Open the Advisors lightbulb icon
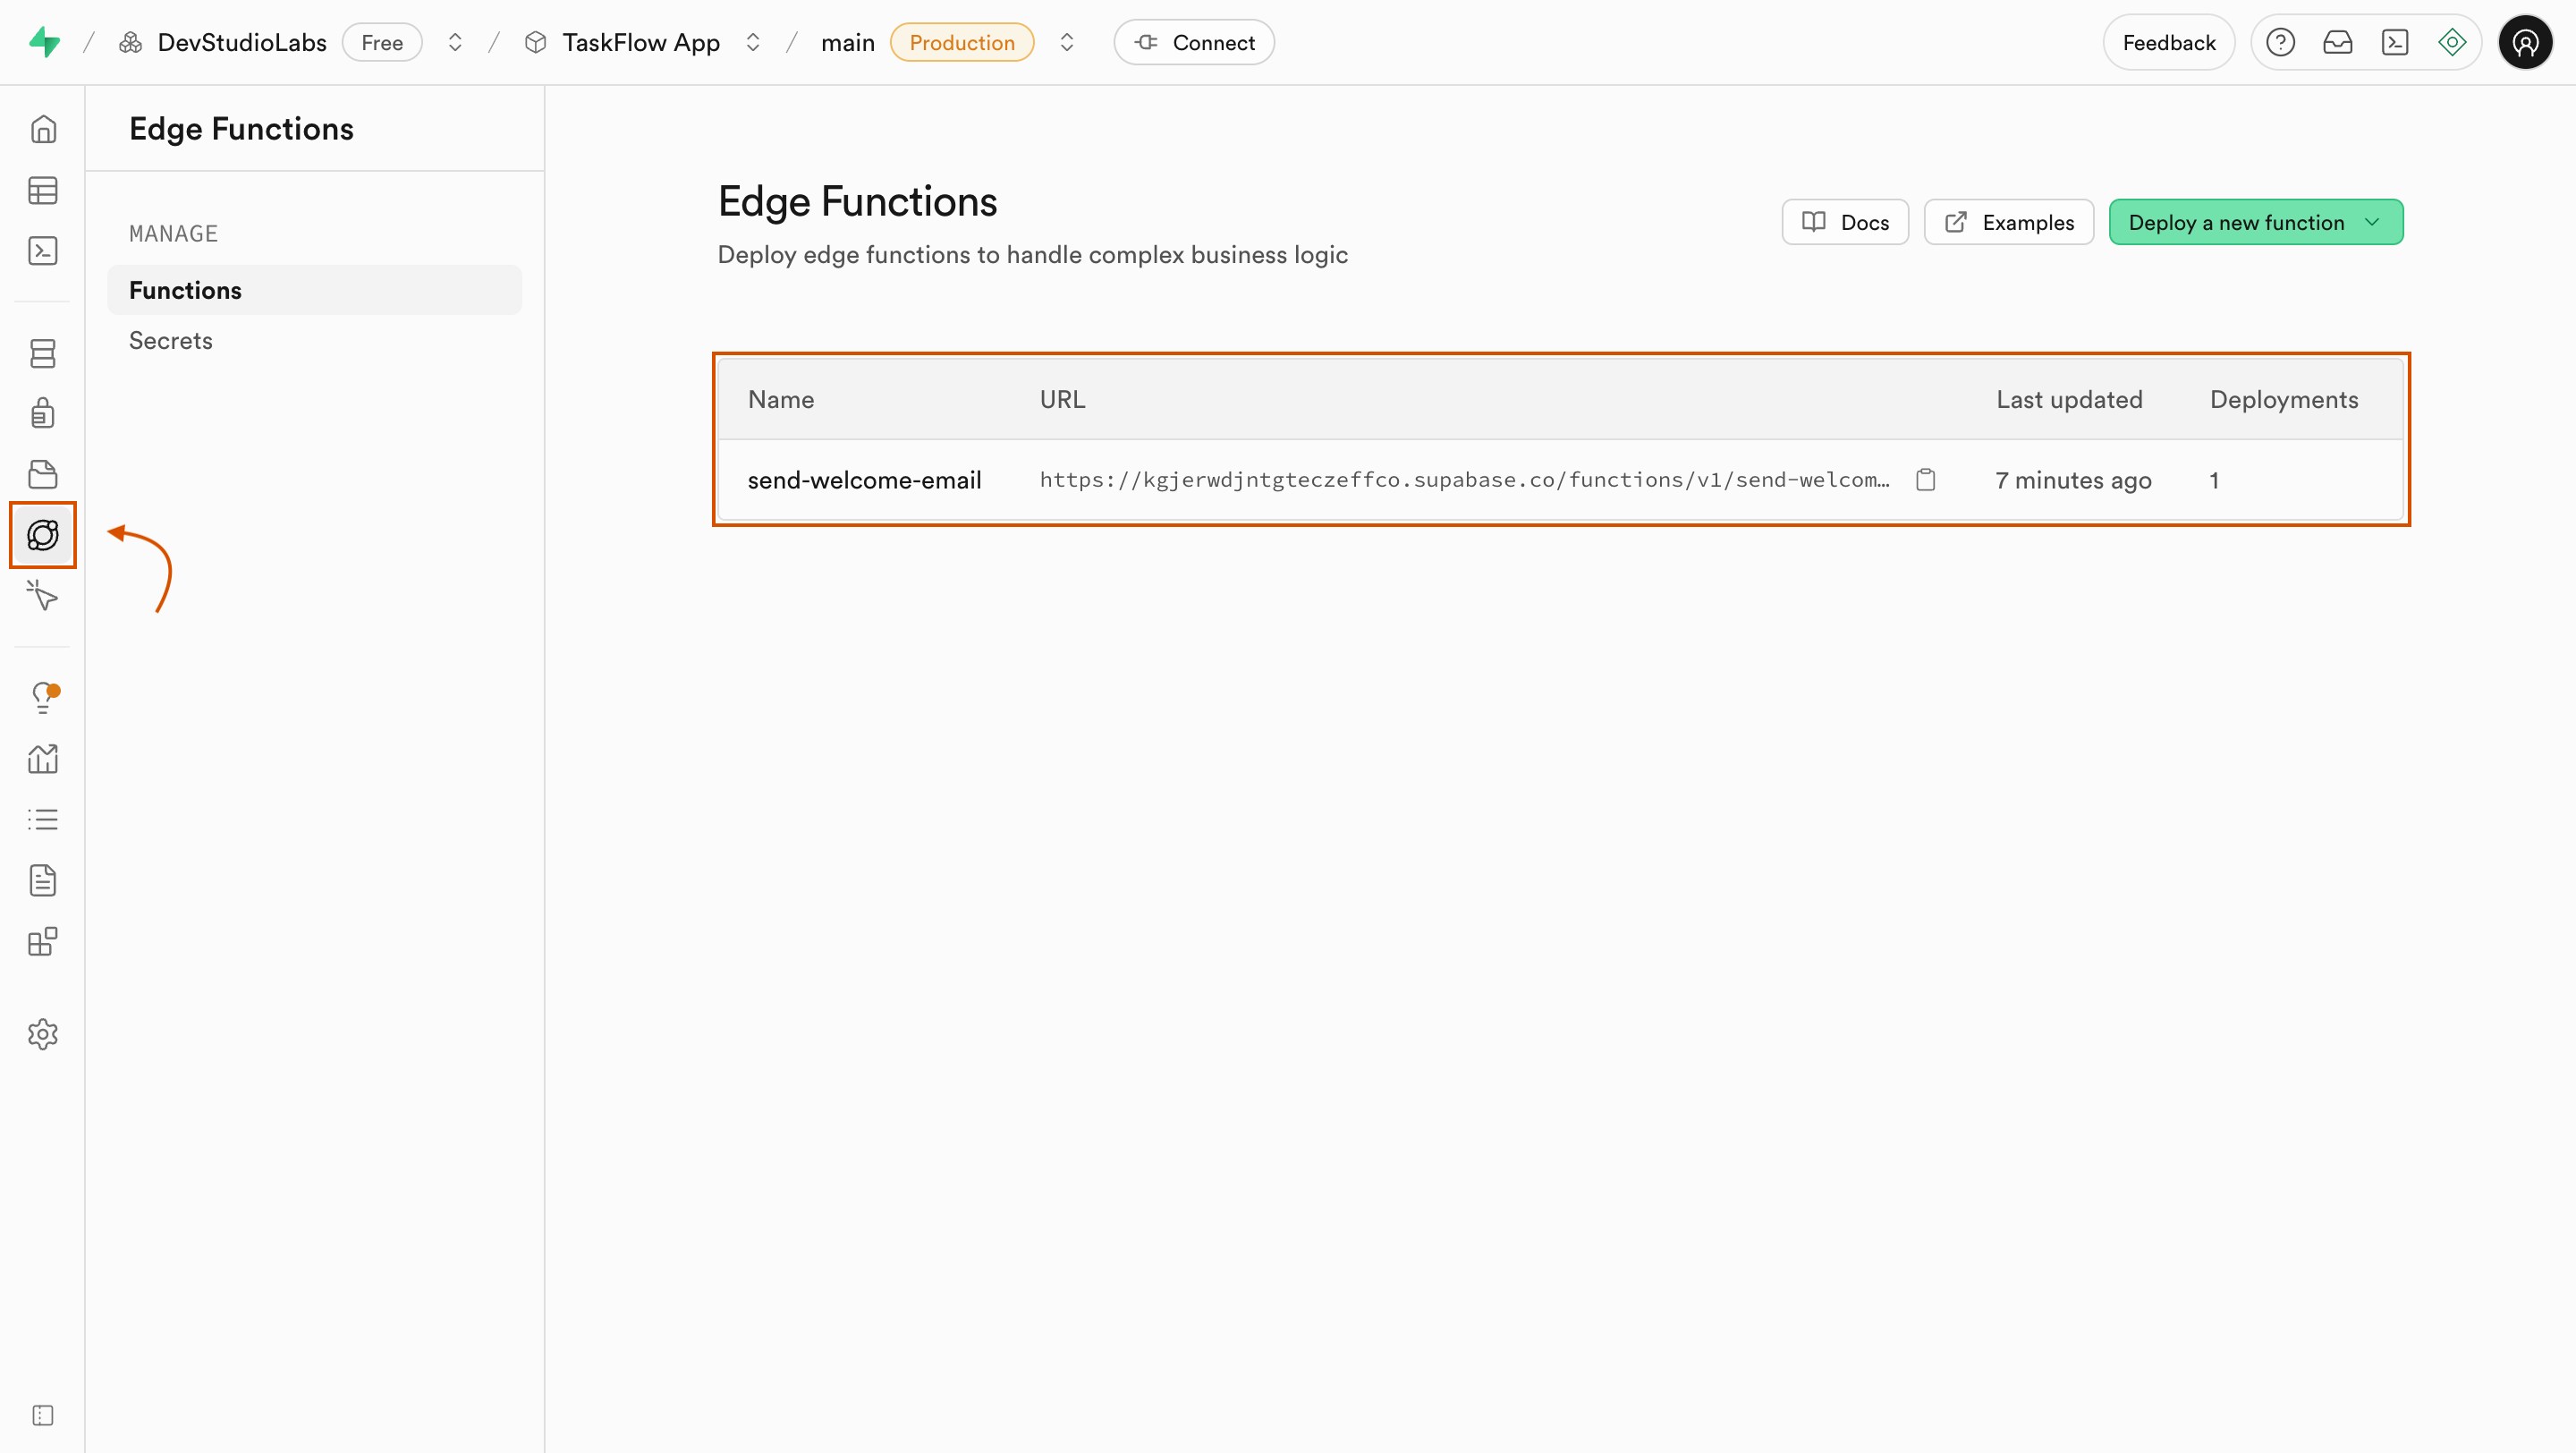Screen dimensions: 2576x1453 tap(42, 697)
